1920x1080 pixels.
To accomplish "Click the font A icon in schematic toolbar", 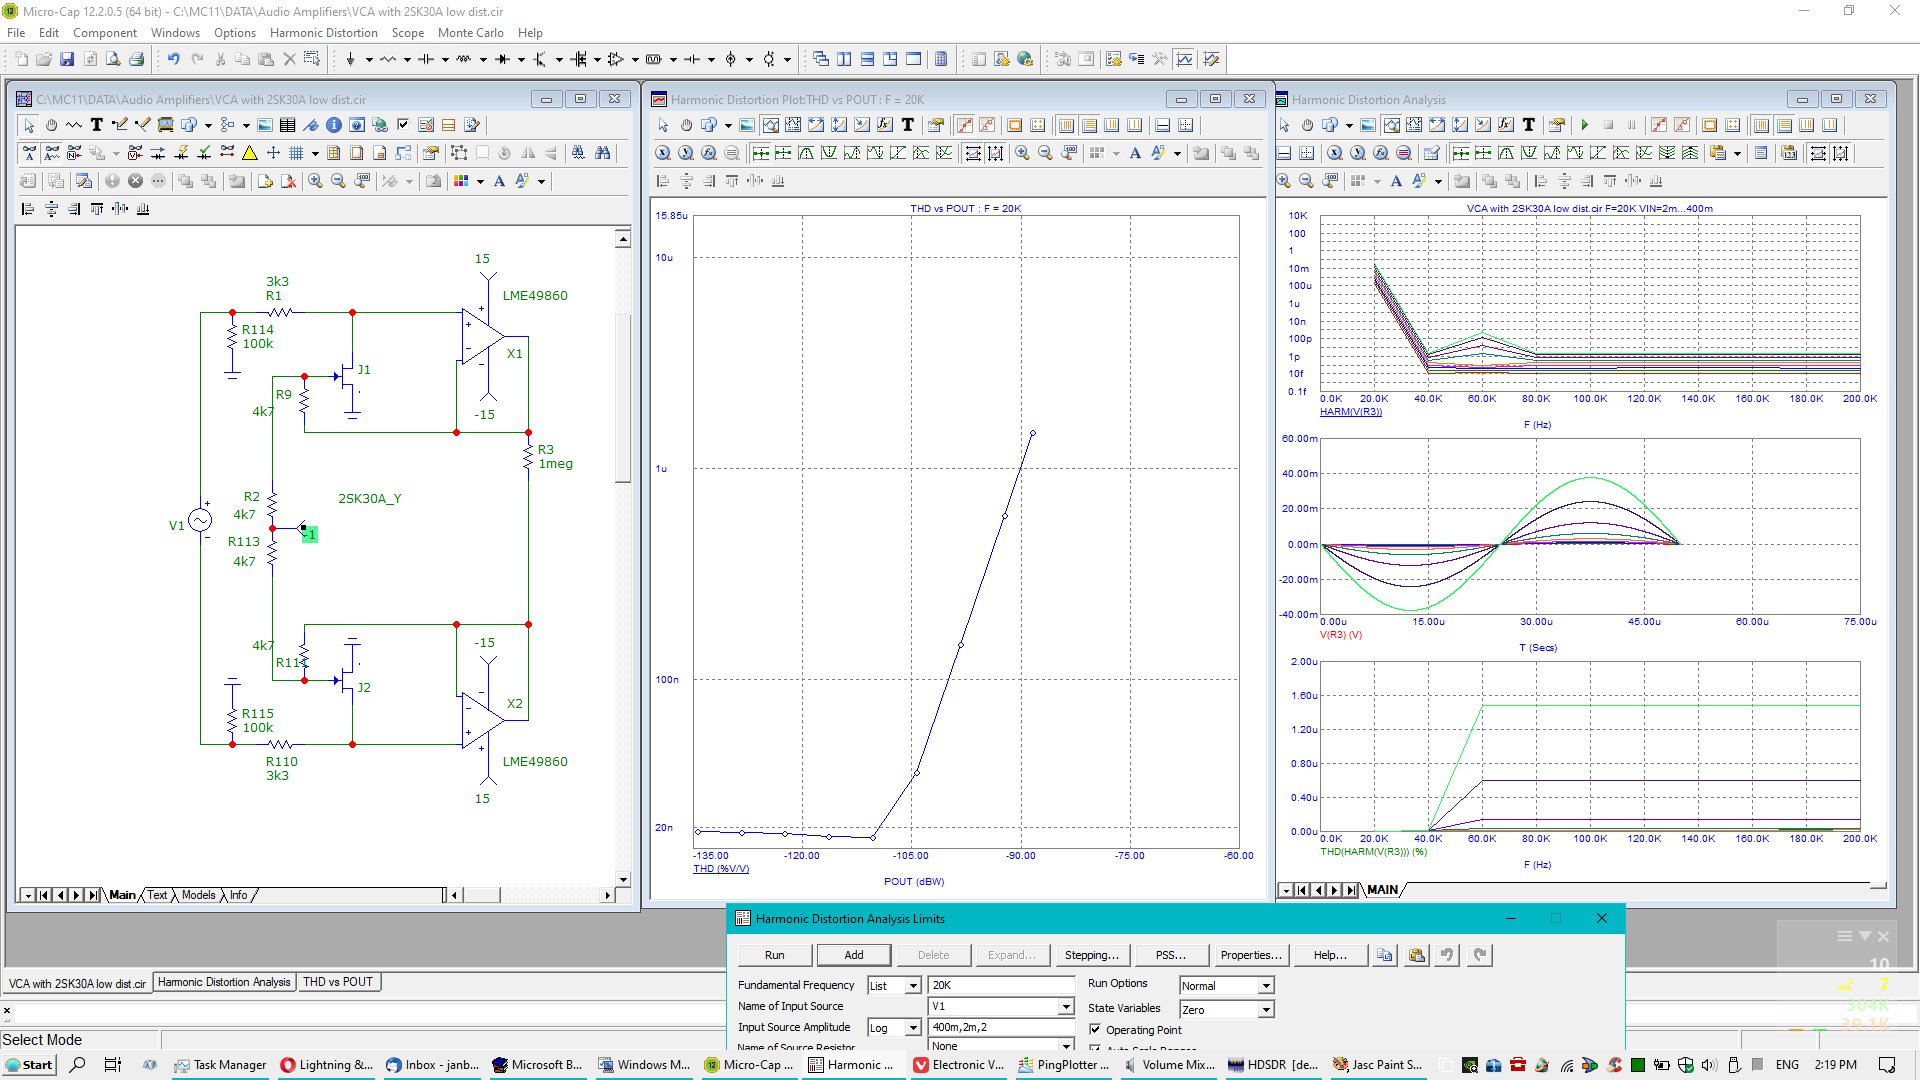I will 500,181.
